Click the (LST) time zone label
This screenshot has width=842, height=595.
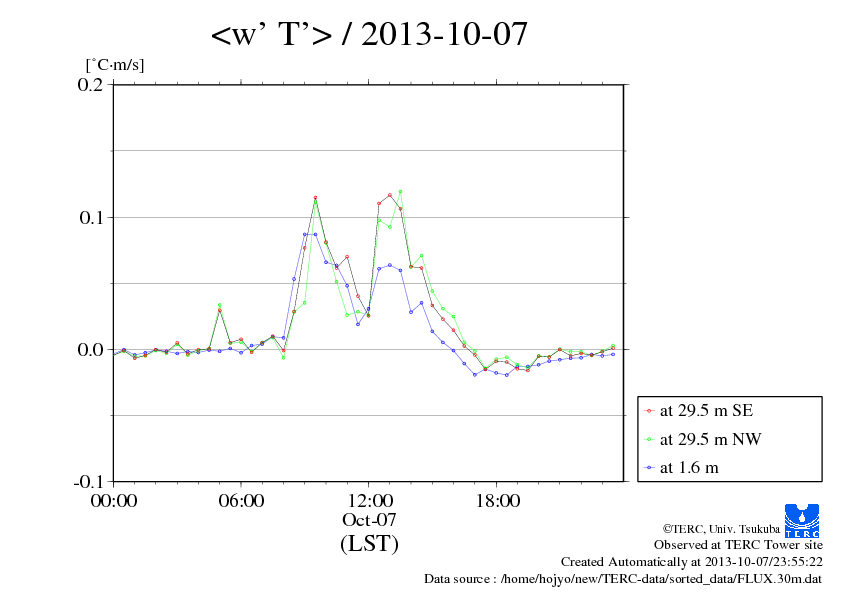click(369, 544)
